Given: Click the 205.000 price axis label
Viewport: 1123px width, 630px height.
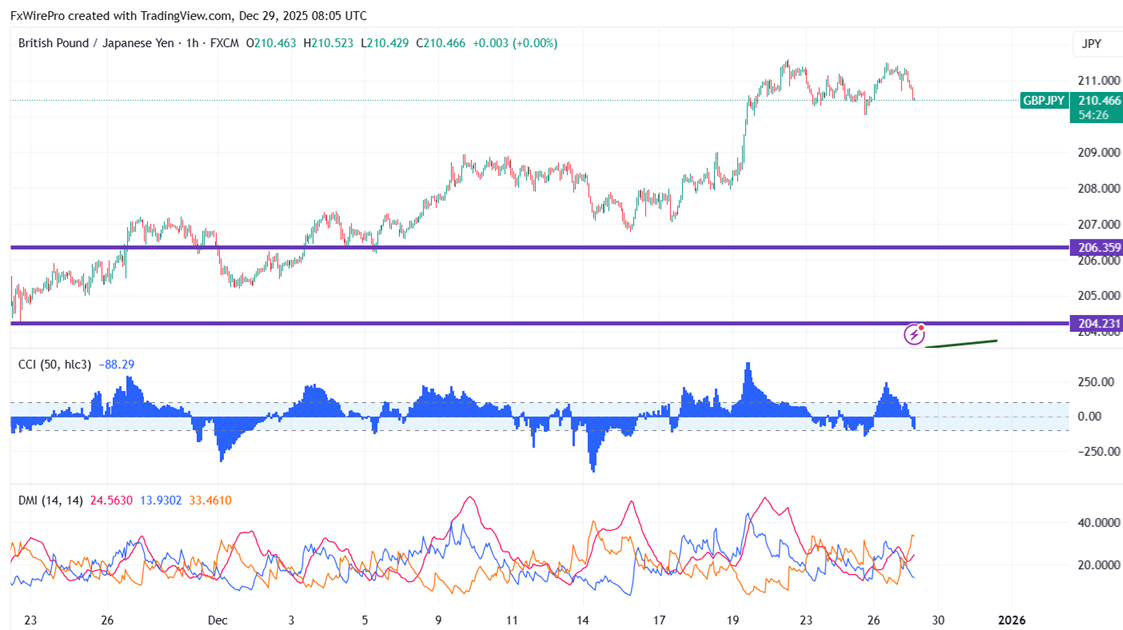Looking at the screenshot, I should 1099,296.
